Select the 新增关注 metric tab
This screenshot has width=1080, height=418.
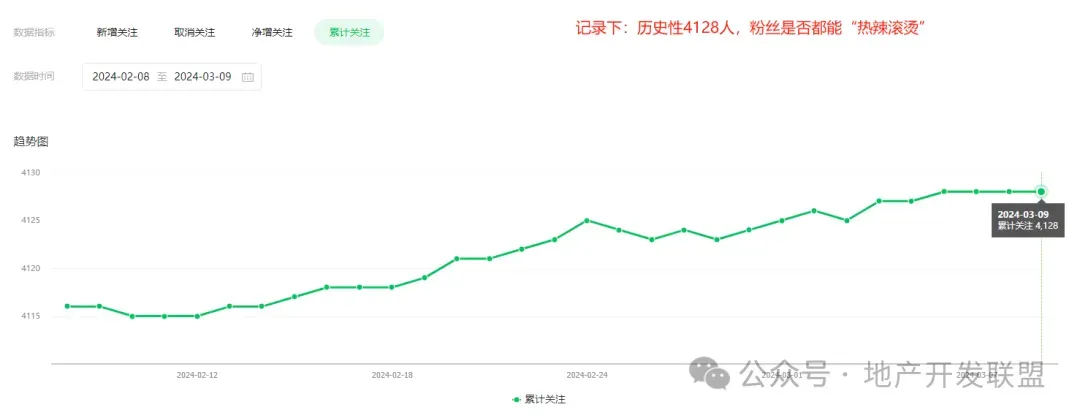tap(117, 33)
